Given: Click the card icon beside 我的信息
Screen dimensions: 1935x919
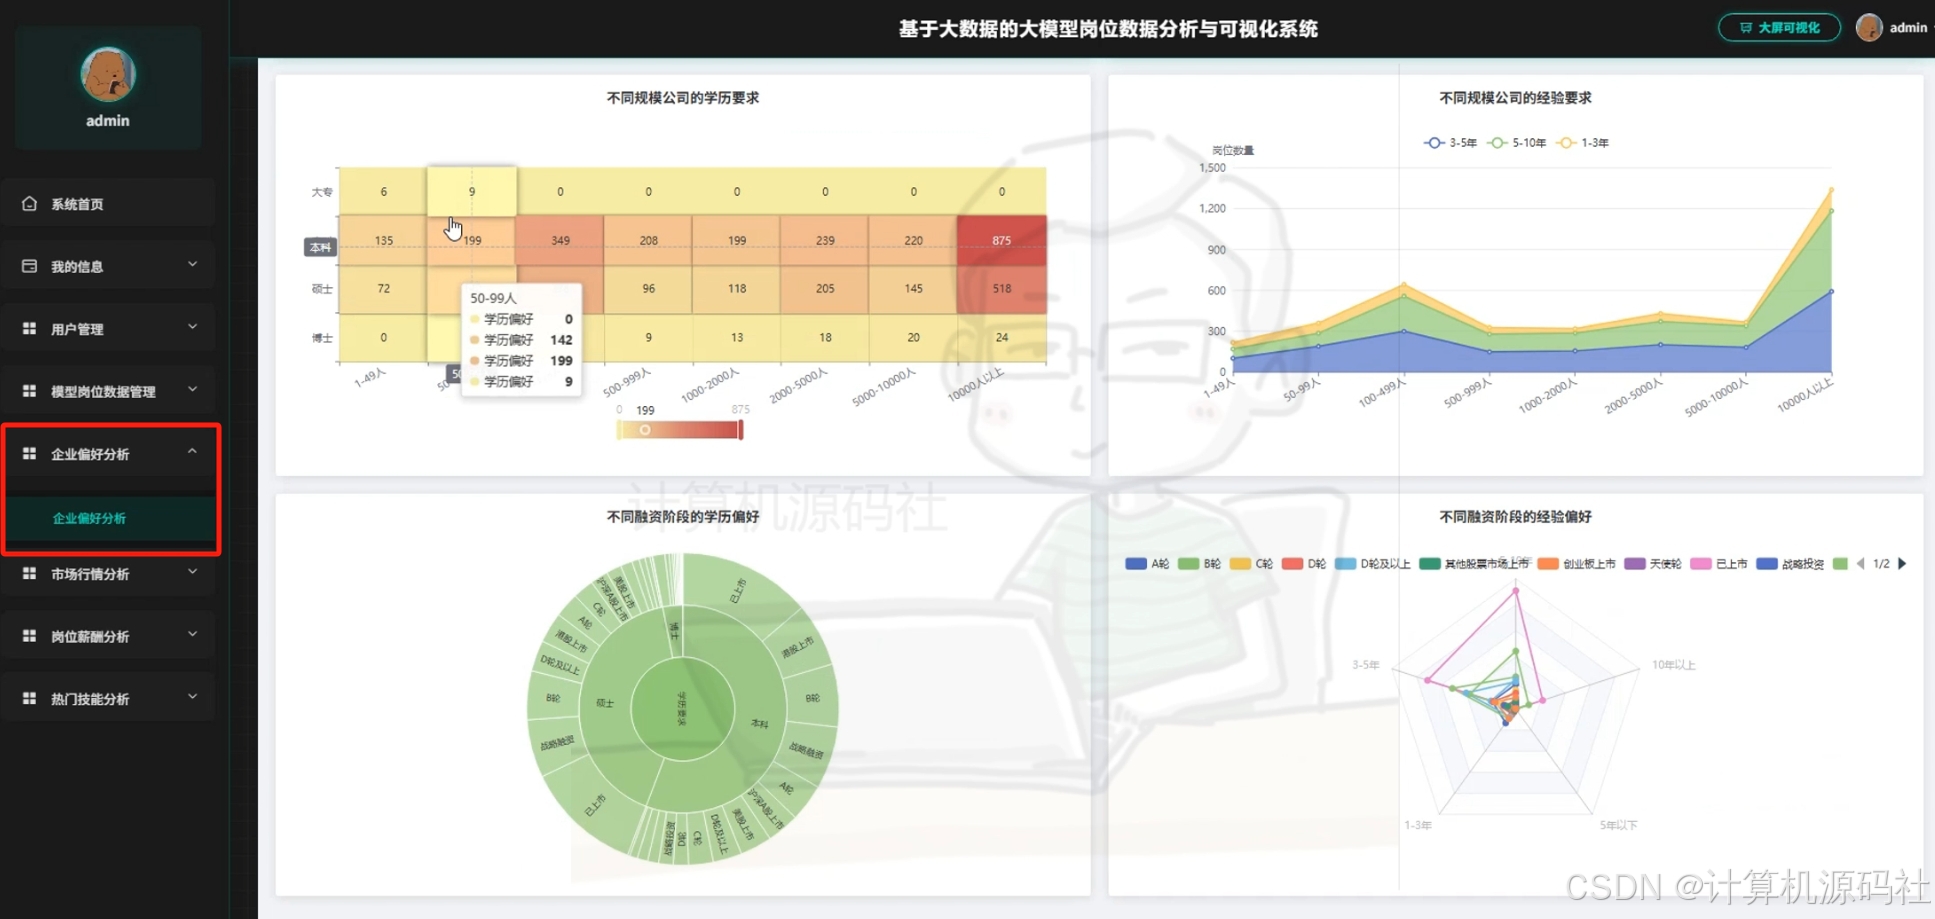Looking at the screenshot, I should click(x=29, y=266).
